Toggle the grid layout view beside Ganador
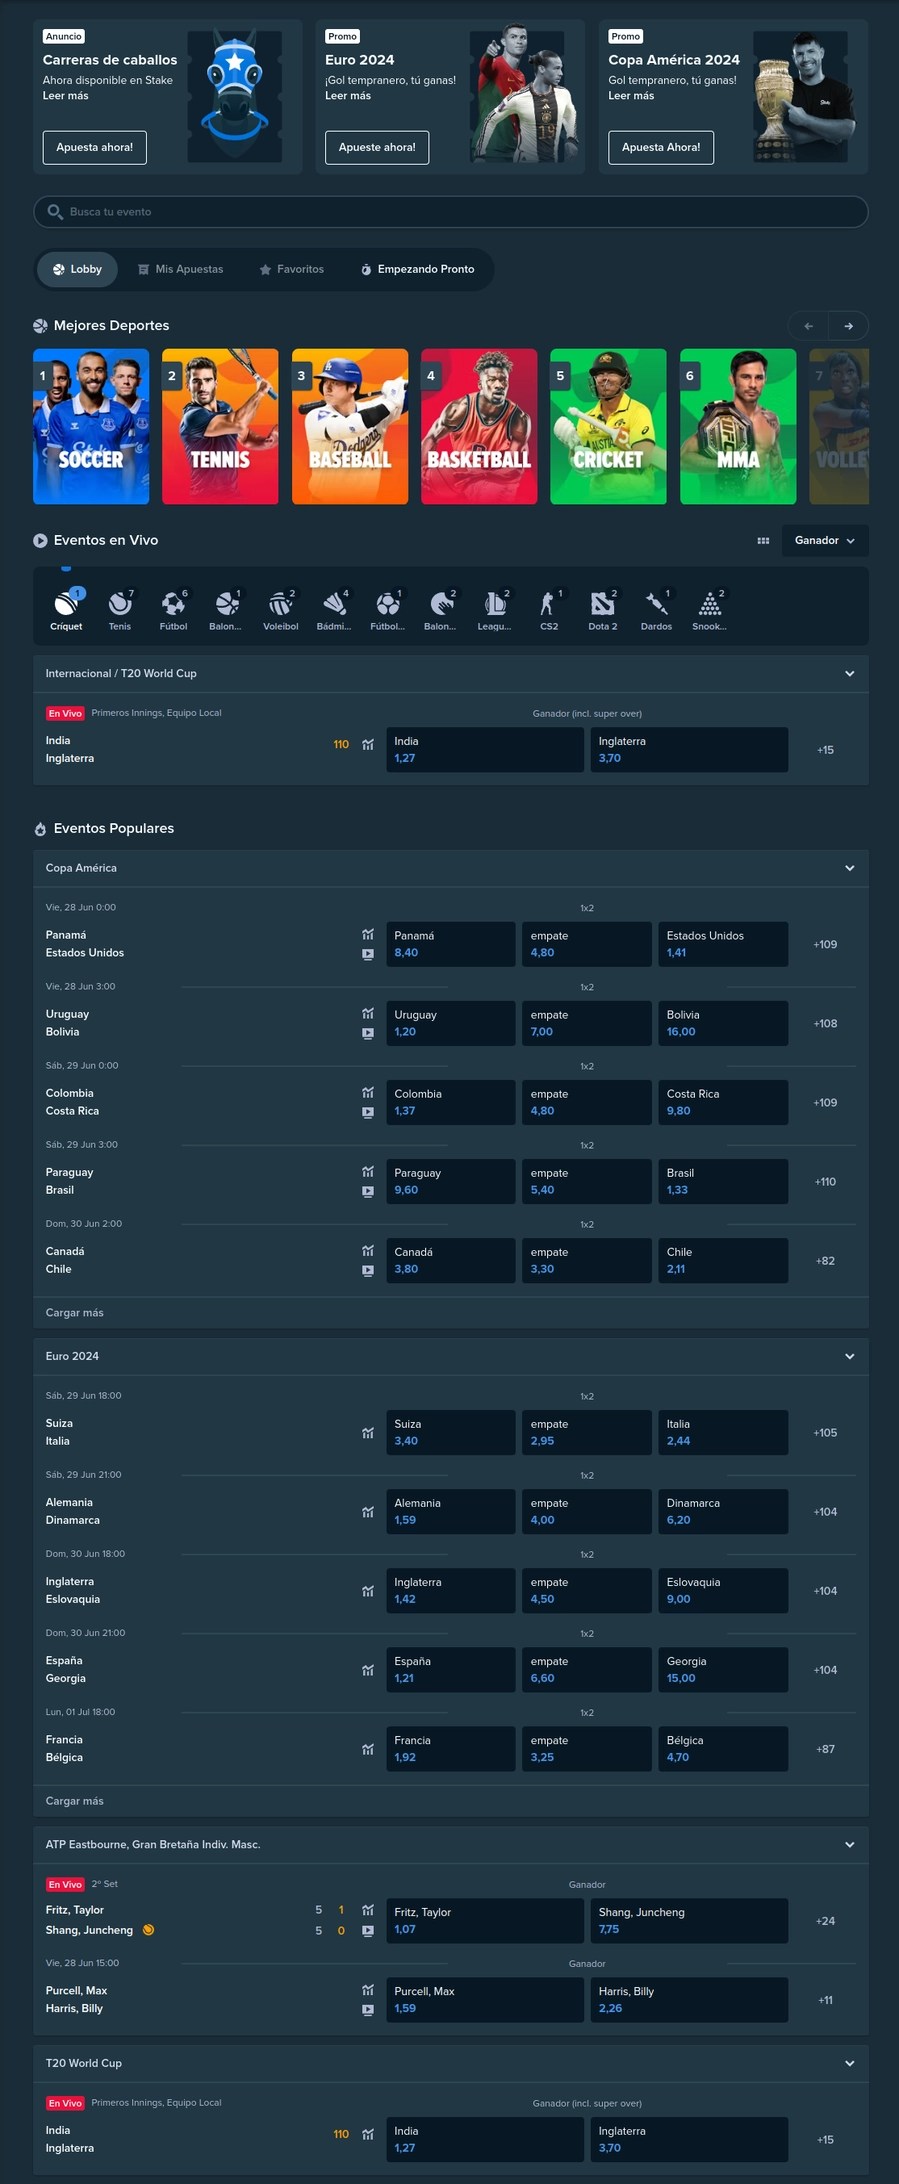The image size is (899, 2184). [763, 541]
